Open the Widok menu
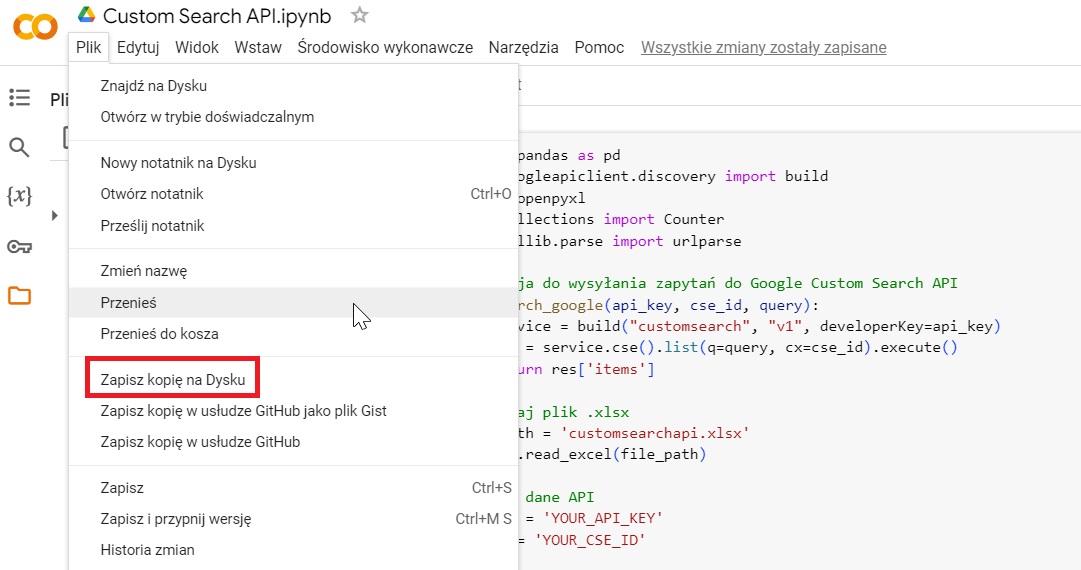Image resolution: width=1081 pixels, height=570 pixels. [196, 48]
